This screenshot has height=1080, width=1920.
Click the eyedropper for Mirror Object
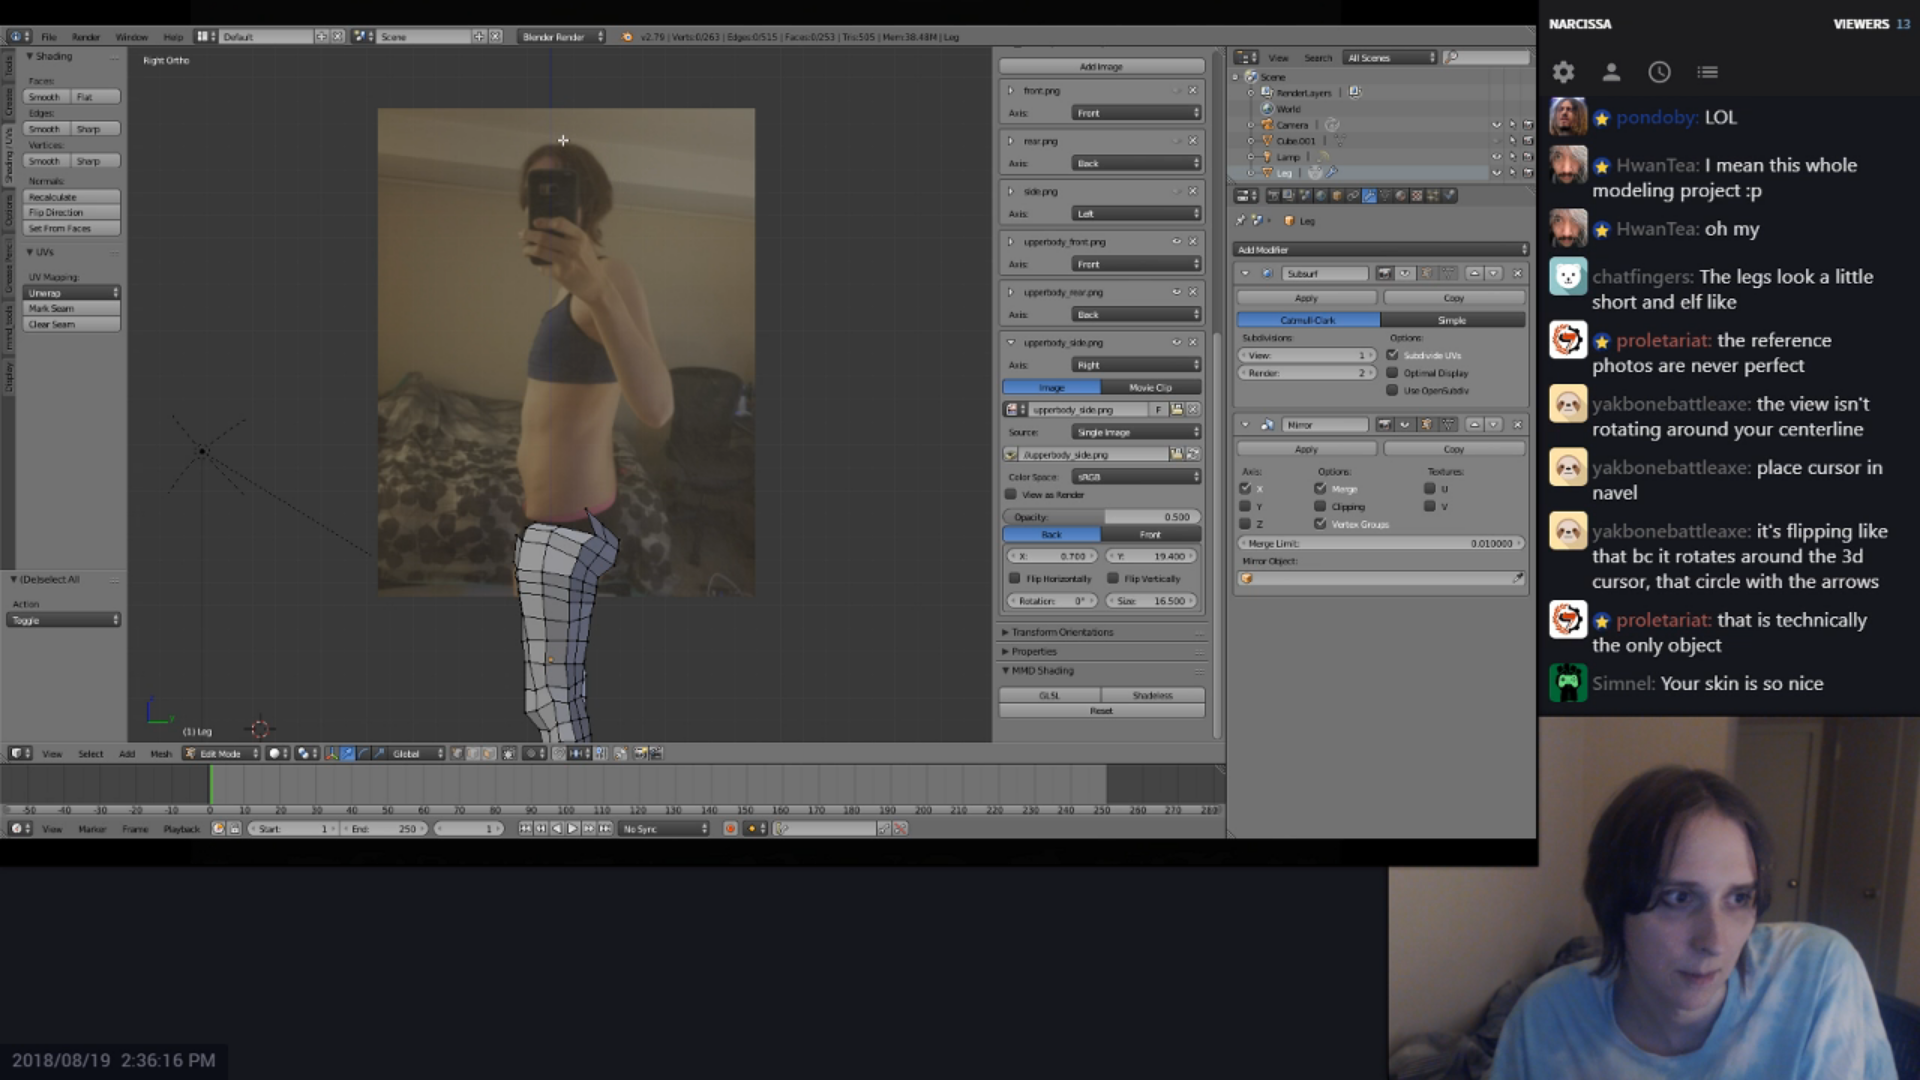coord(1518,578)
